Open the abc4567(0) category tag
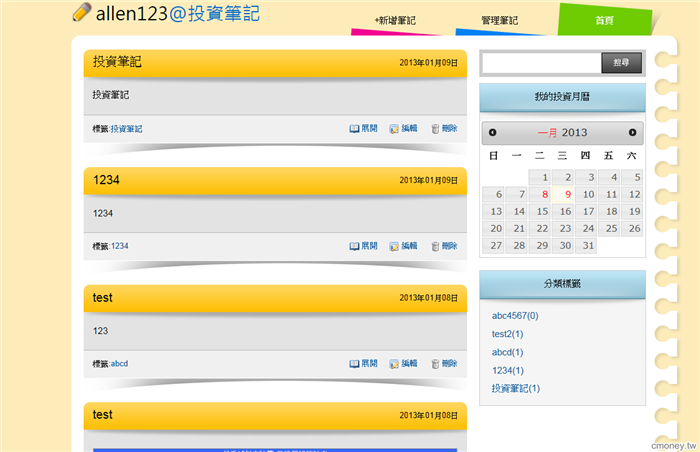The image size is (700, 452). [x=515, y=316]
